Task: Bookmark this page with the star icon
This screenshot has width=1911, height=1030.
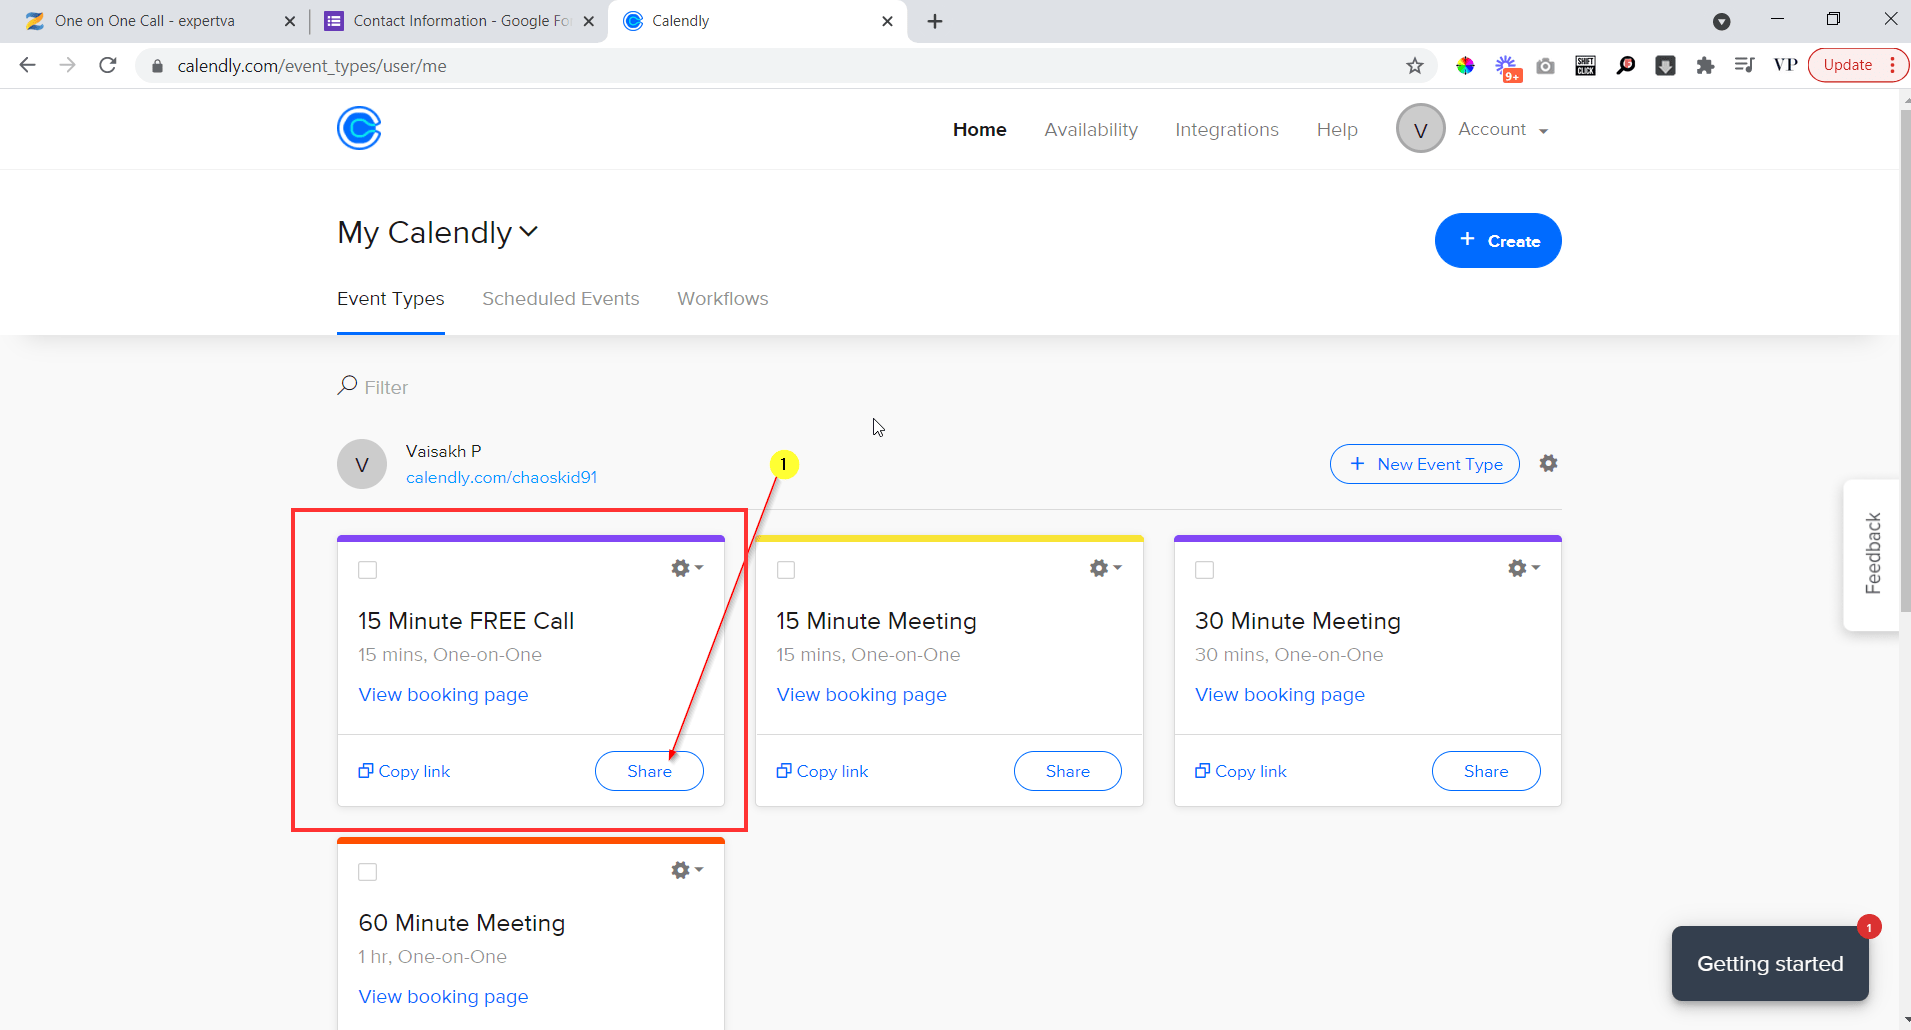Action: tap(1414, 65)
